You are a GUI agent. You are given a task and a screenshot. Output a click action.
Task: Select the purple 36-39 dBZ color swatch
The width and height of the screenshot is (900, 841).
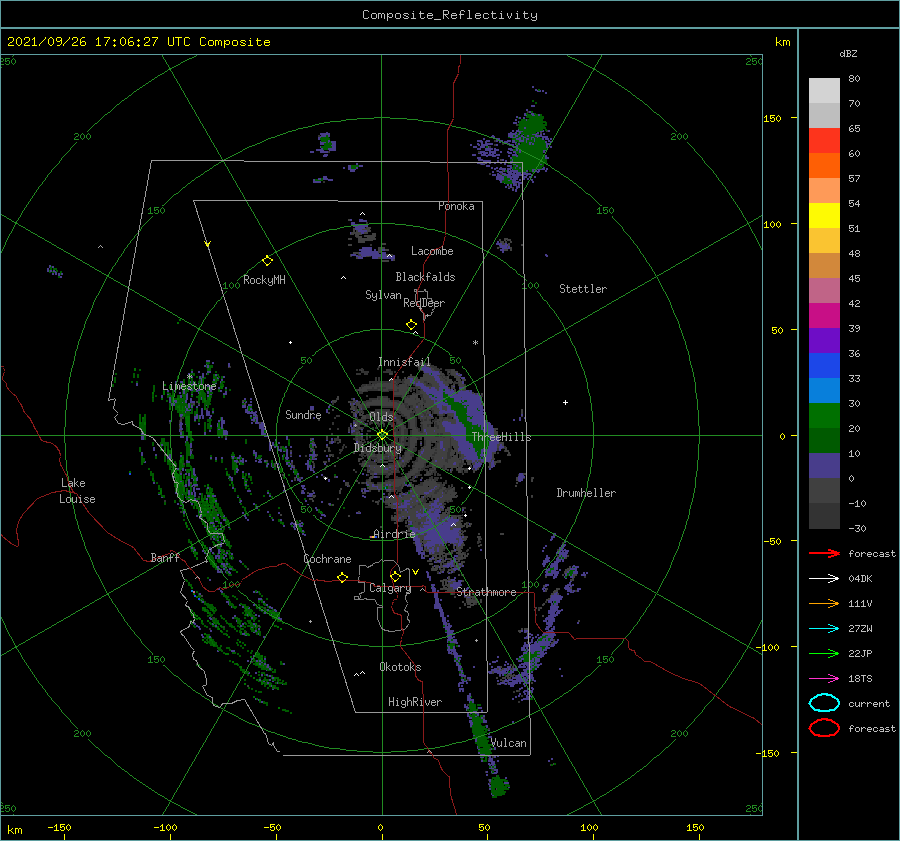[x=824, y=340]
